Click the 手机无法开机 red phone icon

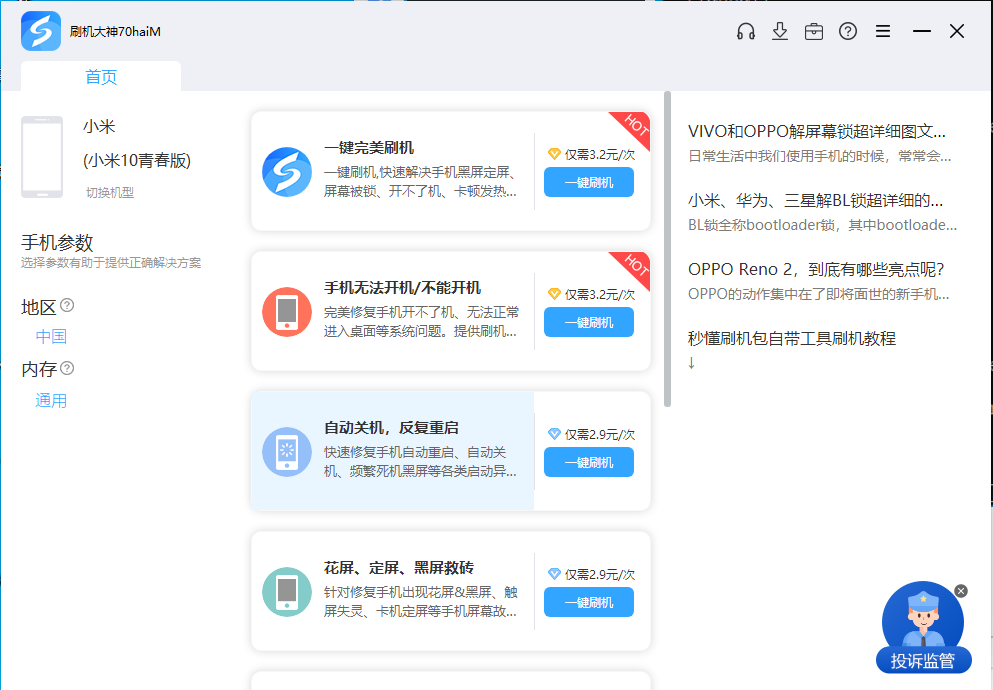(287, 311)
